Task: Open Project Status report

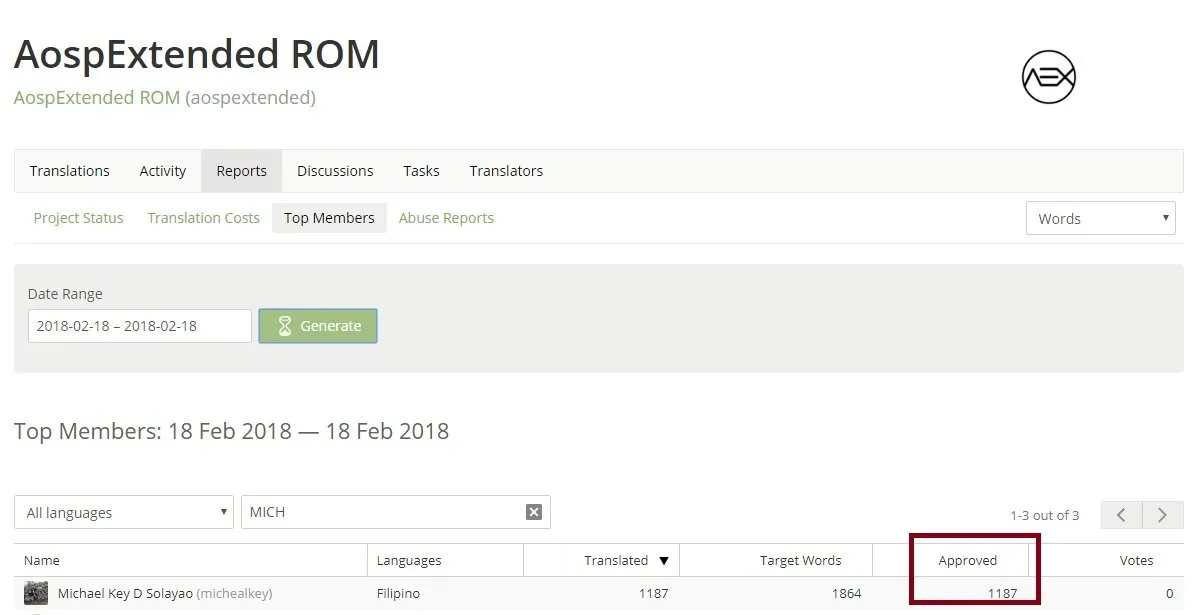Action: tap(78, 218)
